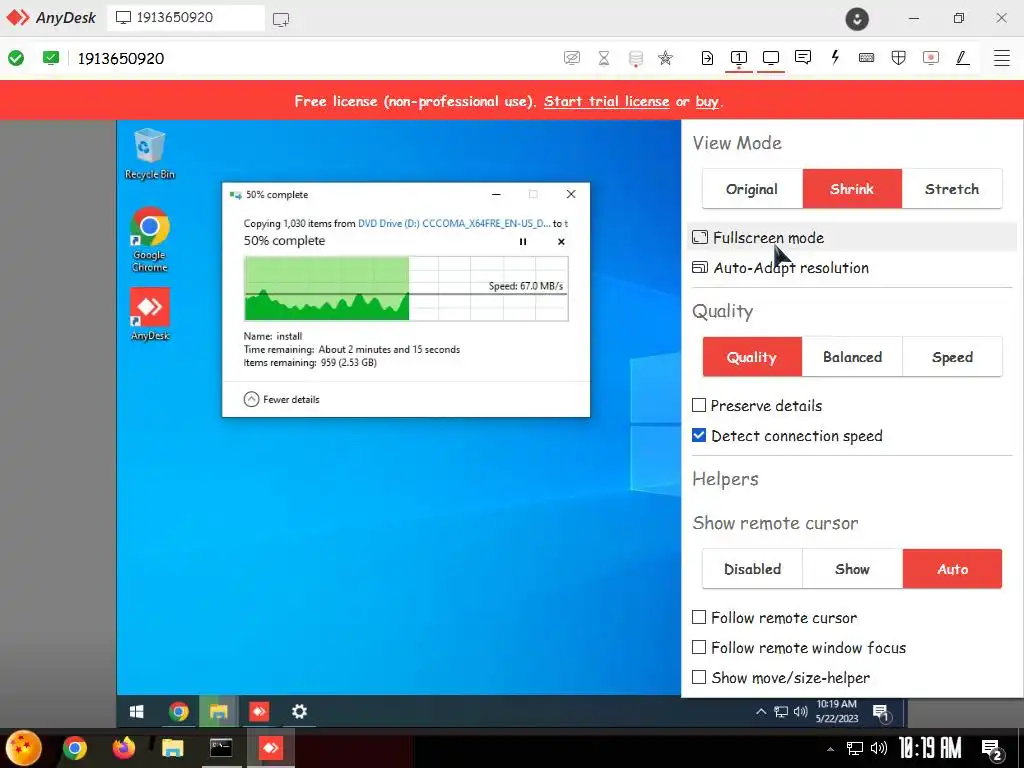Set view mode to Stretch
This screenshot has width=1024, height=768.
coord(952,189)
